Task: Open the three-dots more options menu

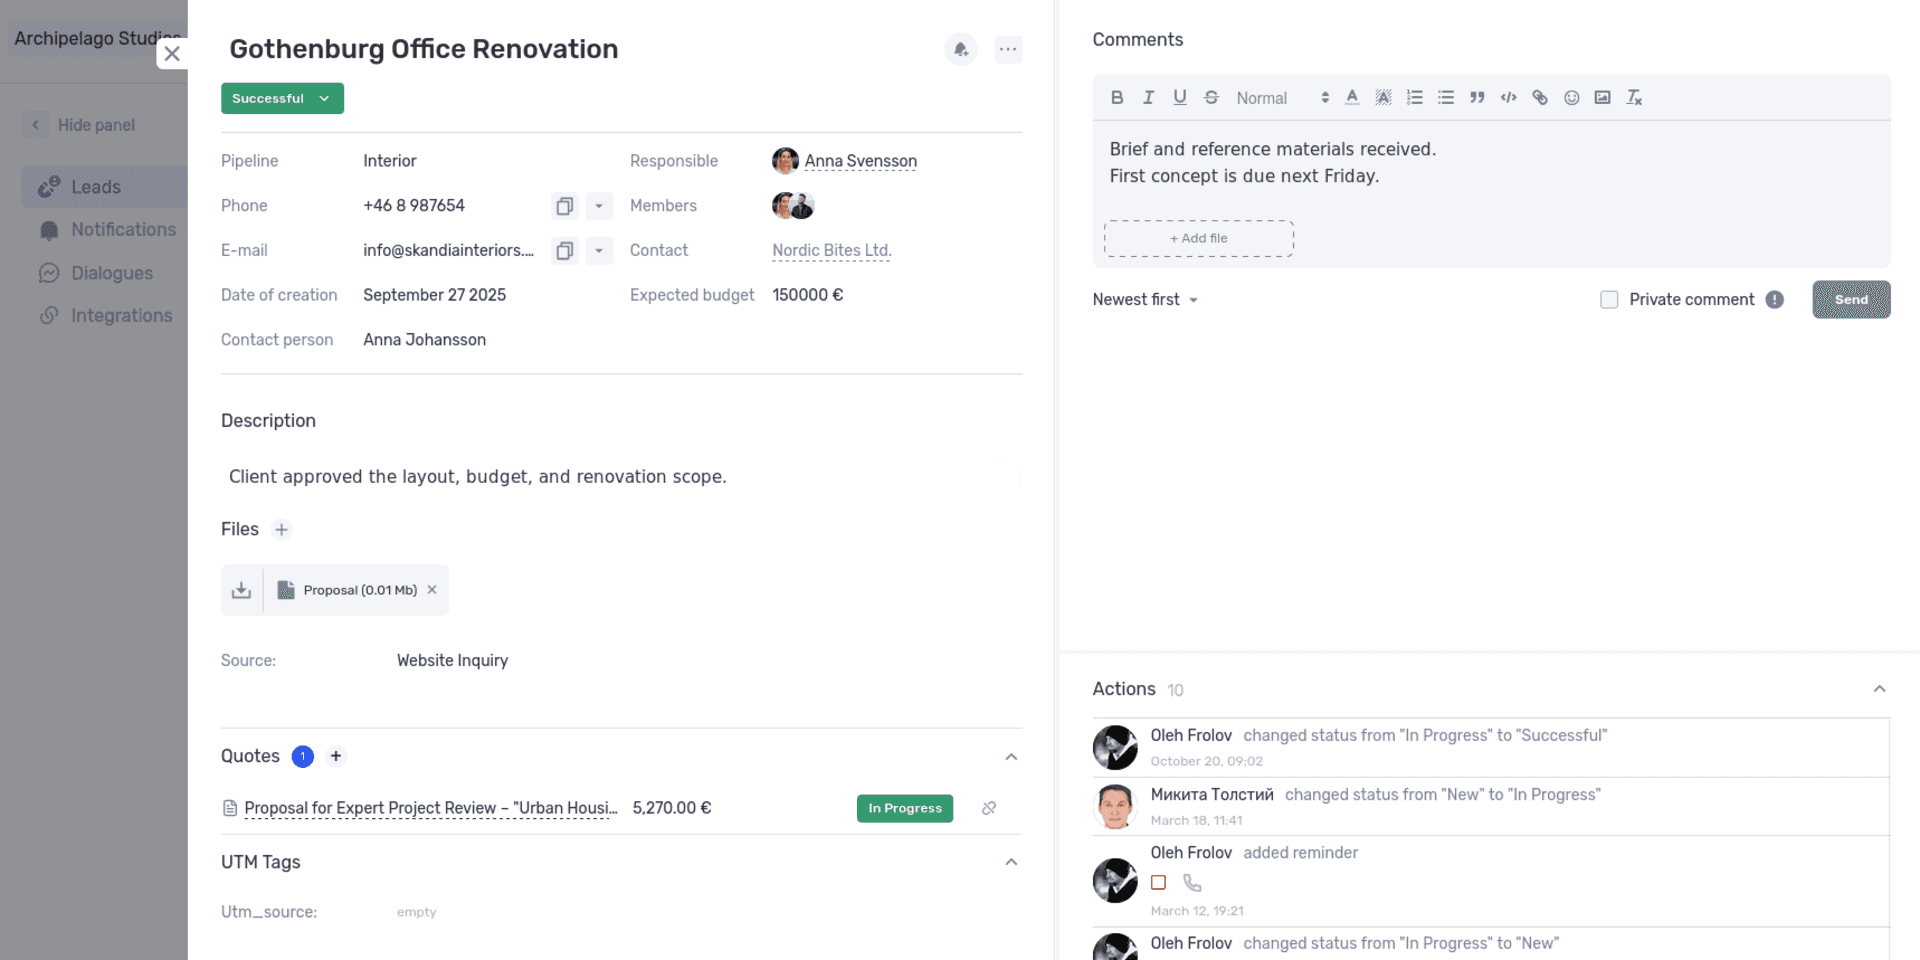Action: coord(1008,49)
